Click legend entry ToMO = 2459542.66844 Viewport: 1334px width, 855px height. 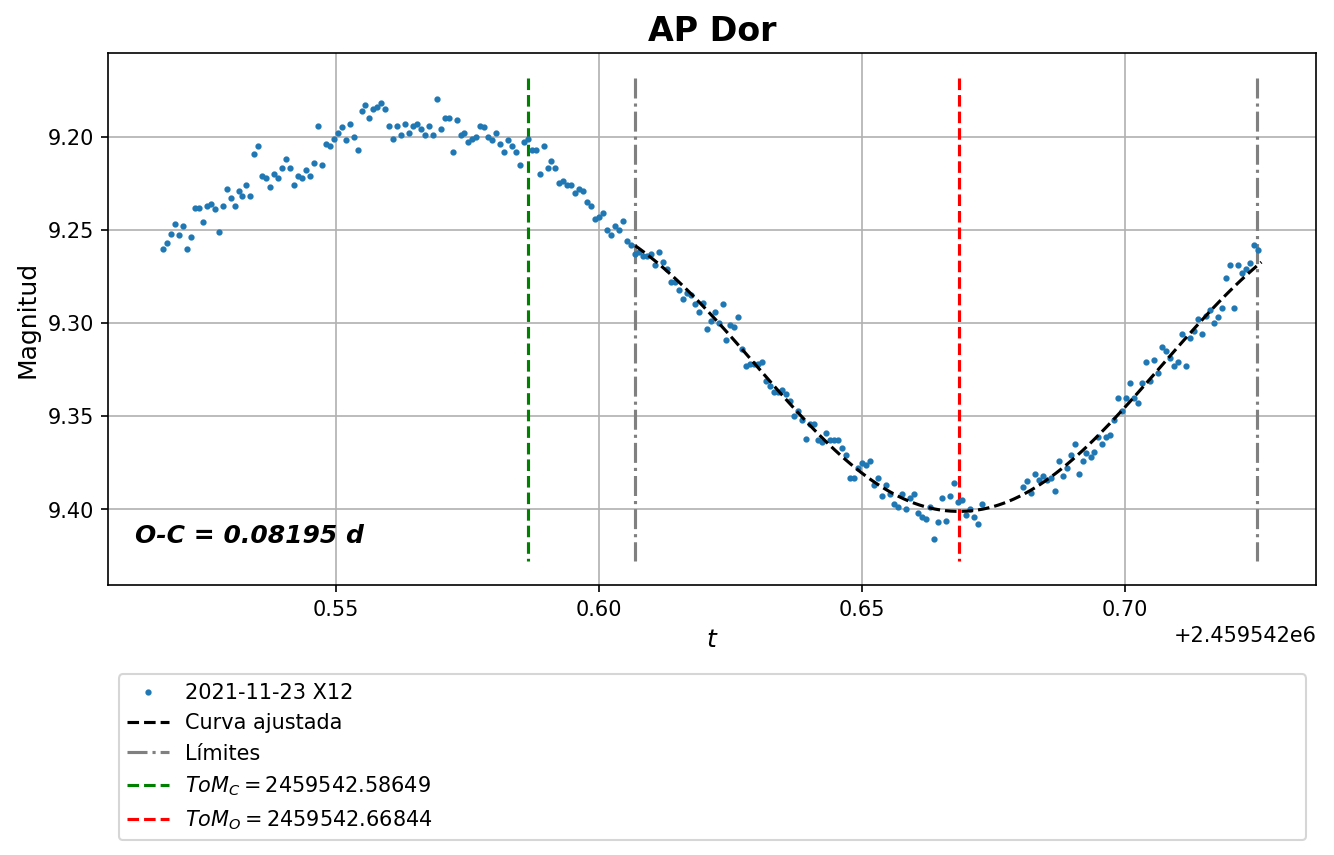pyautogui.click(x=308, y=818)
